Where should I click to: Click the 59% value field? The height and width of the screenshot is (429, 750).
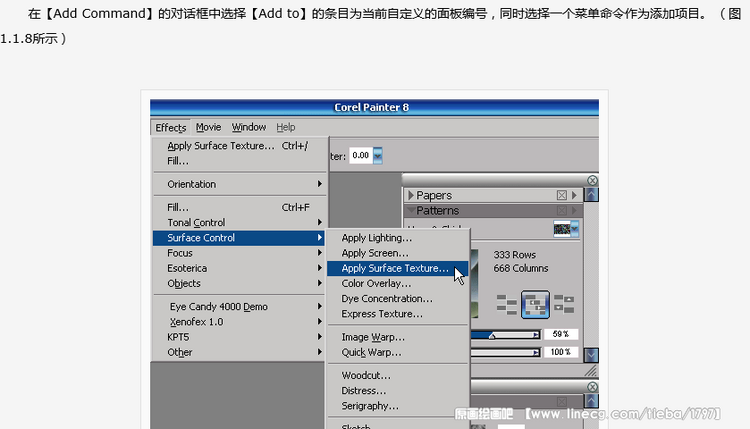pyautogui.click(x=561, y=334)
